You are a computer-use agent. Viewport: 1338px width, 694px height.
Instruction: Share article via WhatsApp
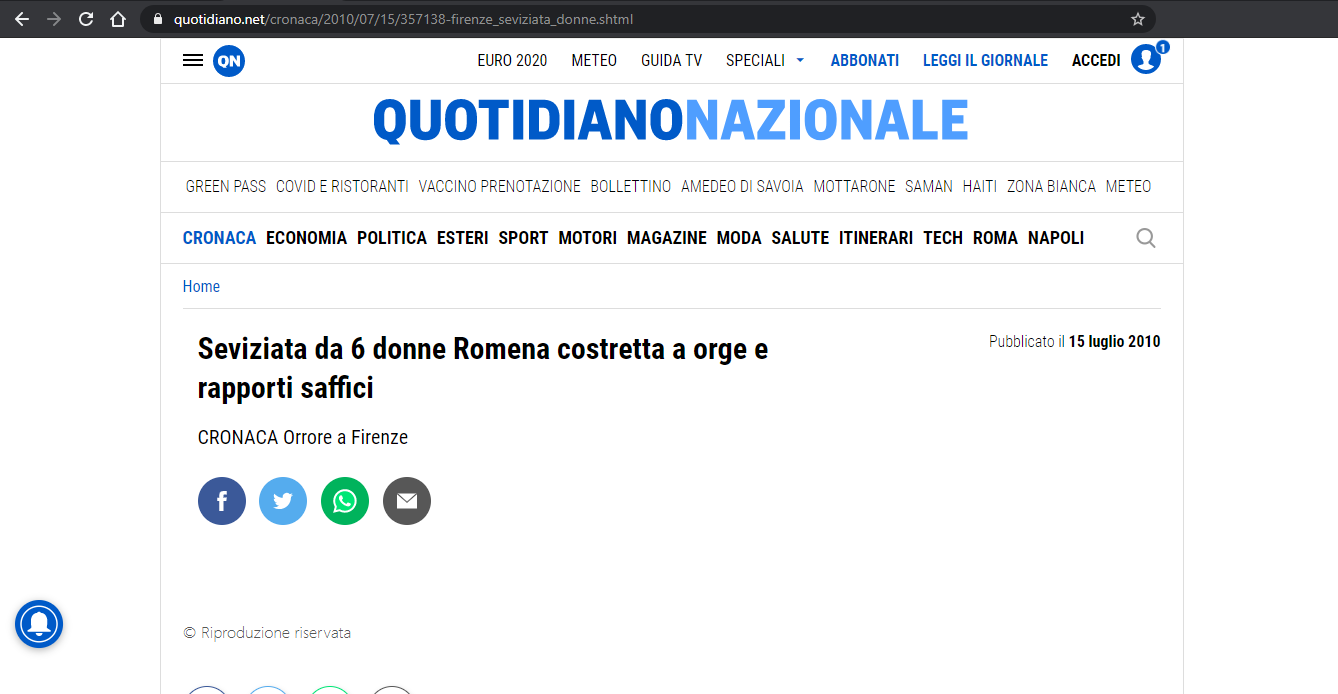345,501
